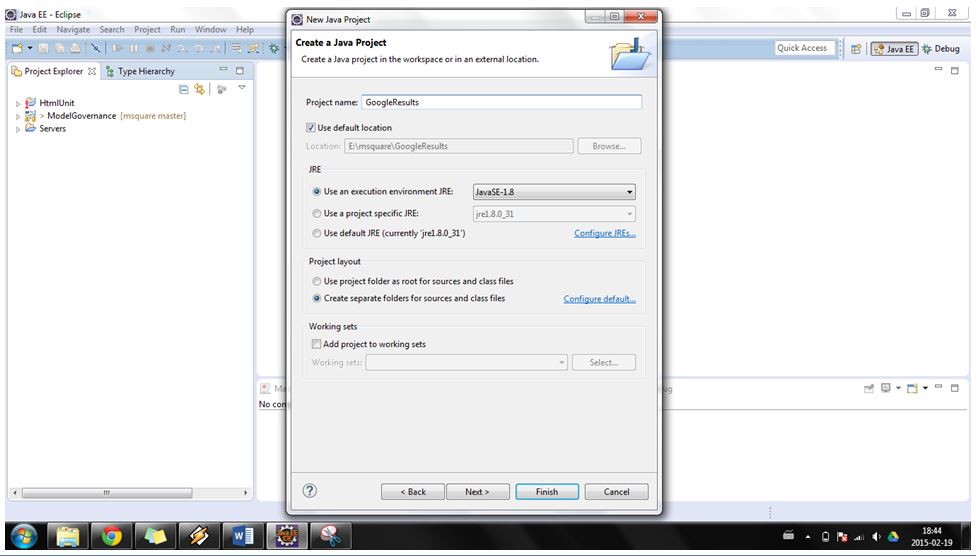Toggle the Skip All Breakpoints icon
The height and width of the screenshot is (556, 976).
point(95,48)
